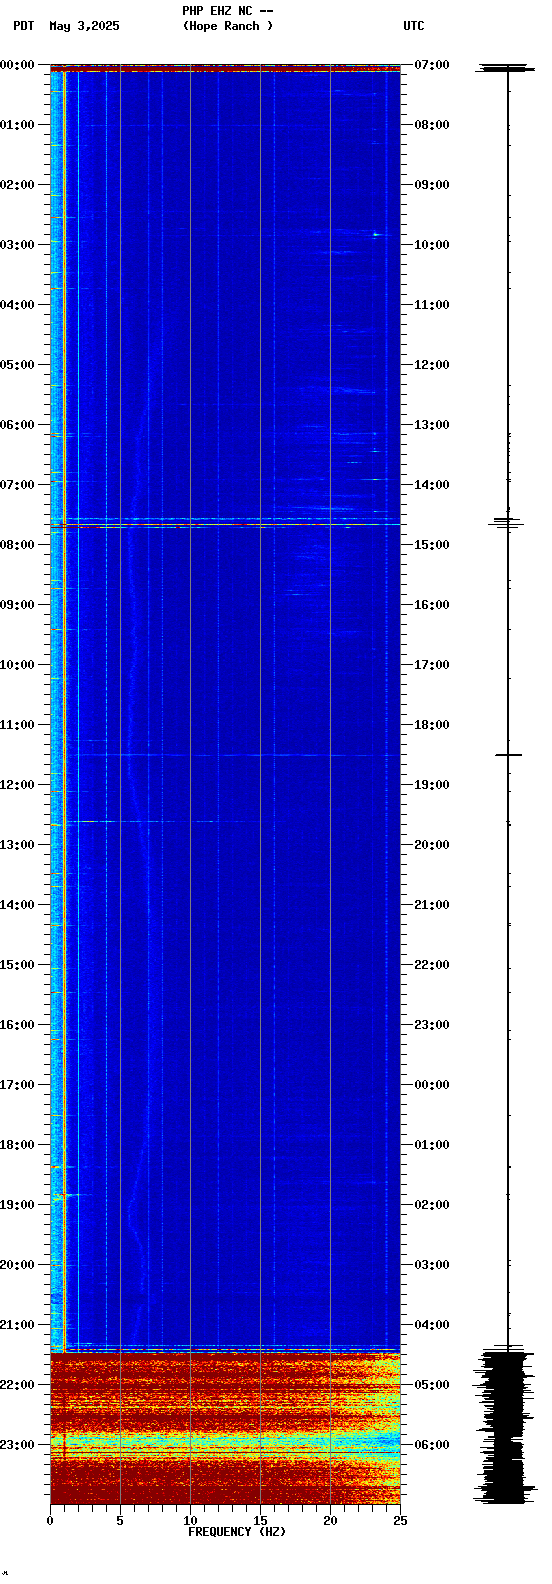Click the PDT time label '03:00'
The image size is (552, 1584).
pos(17,245)
